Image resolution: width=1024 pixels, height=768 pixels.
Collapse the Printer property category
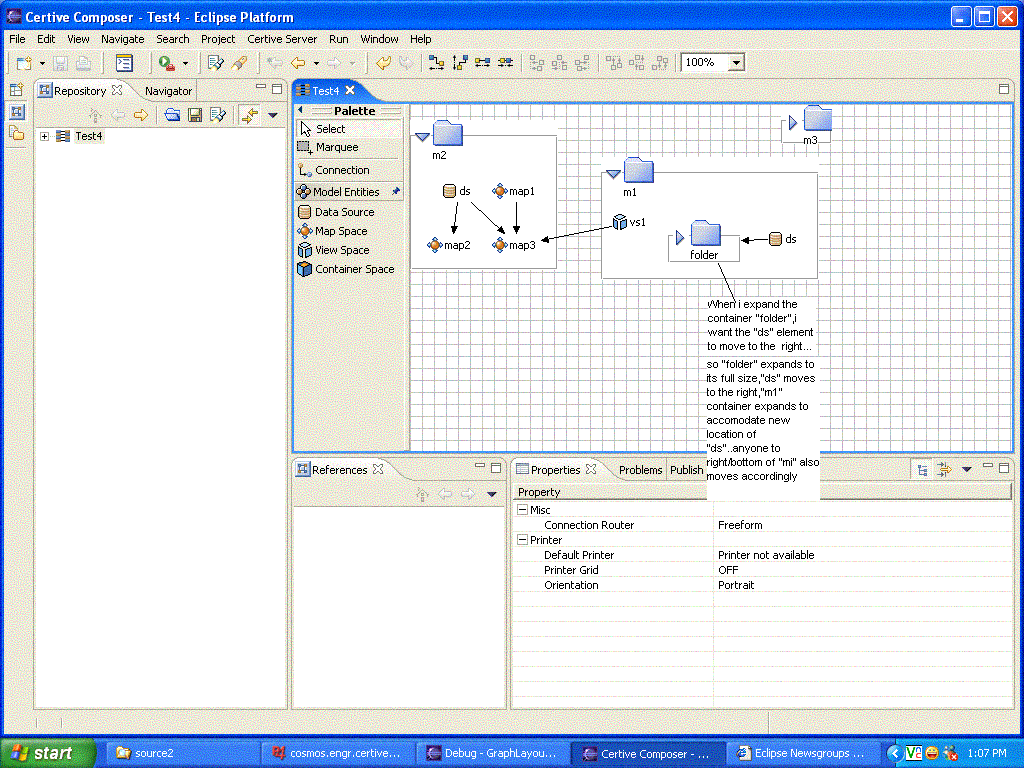(x=522, y=539)
